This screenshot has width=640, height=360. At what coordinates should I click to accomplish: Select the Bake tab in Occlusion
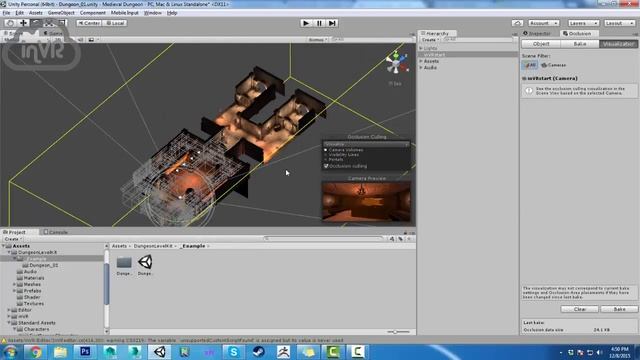click(x=580, y=44)
